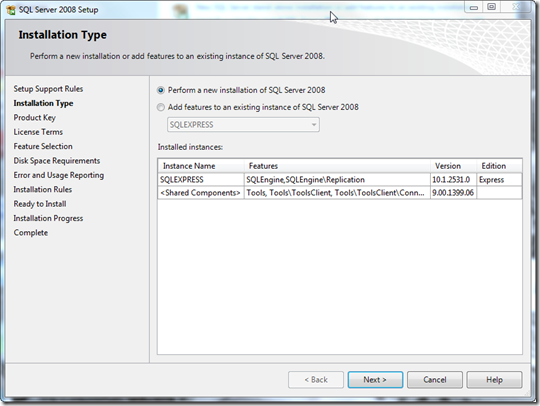
Task: Click version 9.00.1399.06 cell
Action: tap(454, 193)
